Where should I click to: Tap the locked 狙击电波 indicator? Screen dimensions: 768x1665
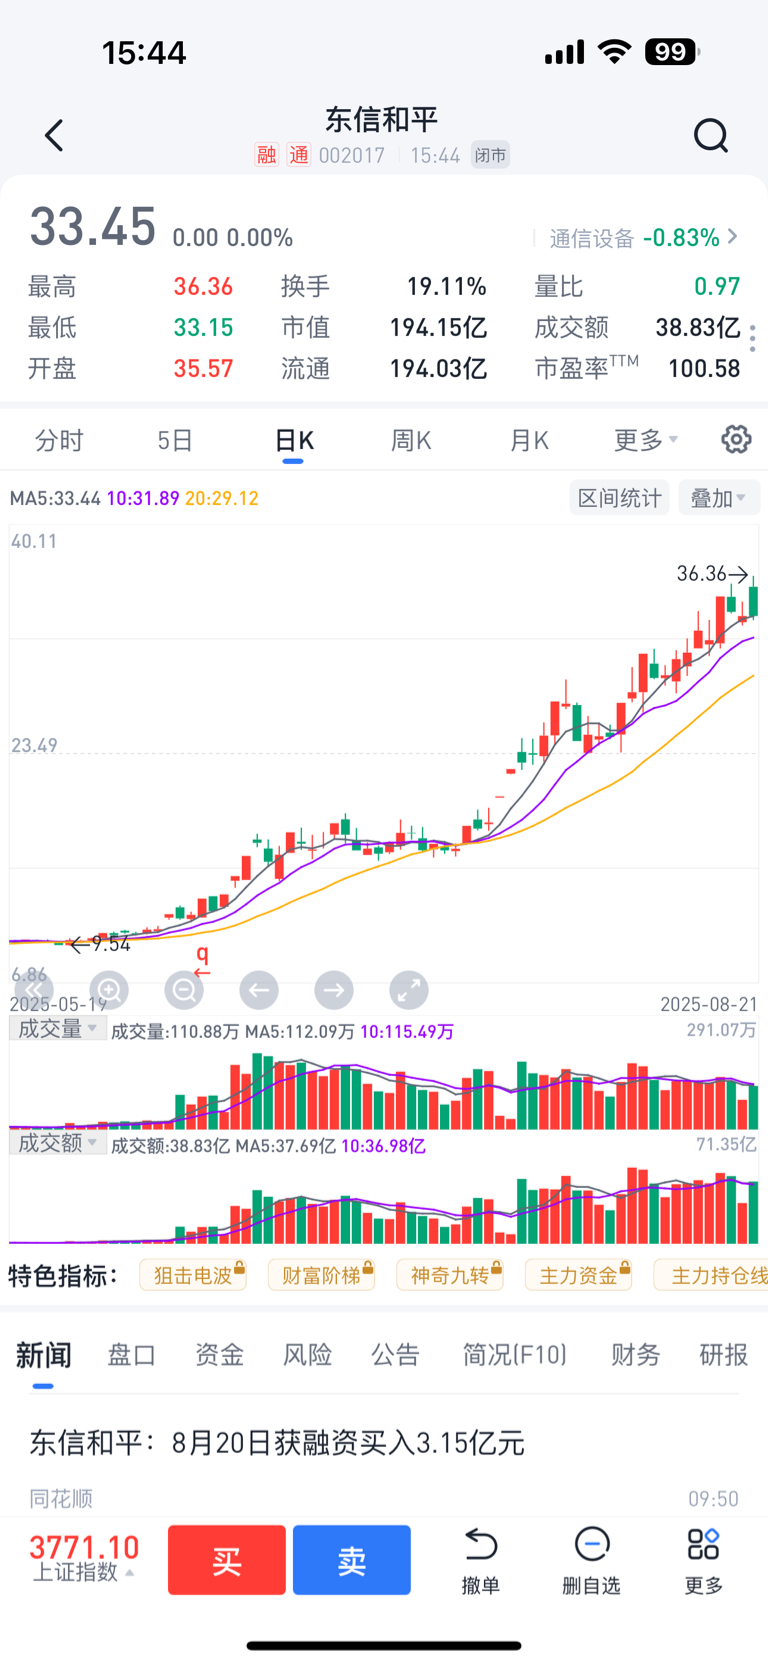[193, 1275]
